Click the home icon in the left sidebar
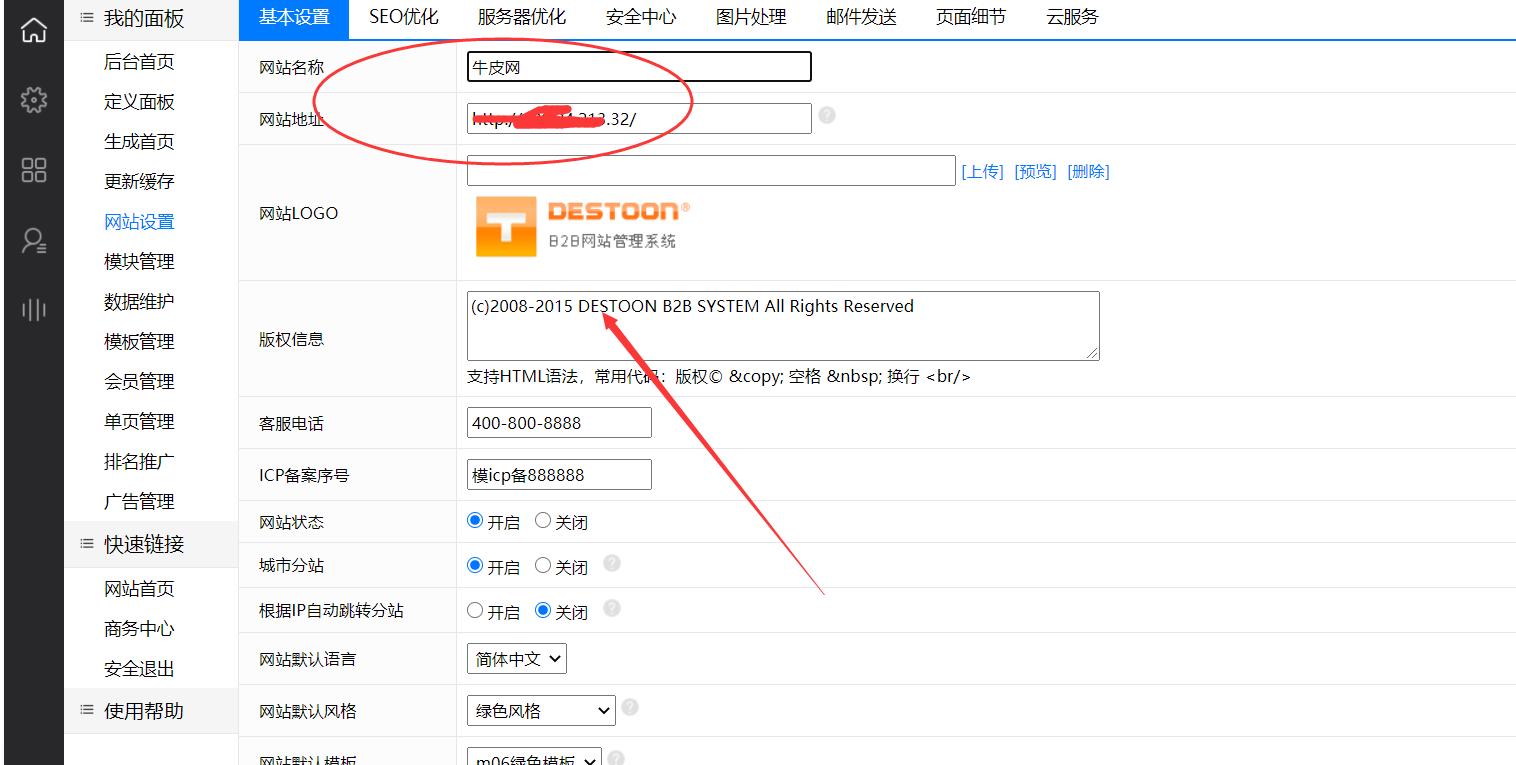The width and height of the screenshot is (1516, 765). 33,30
